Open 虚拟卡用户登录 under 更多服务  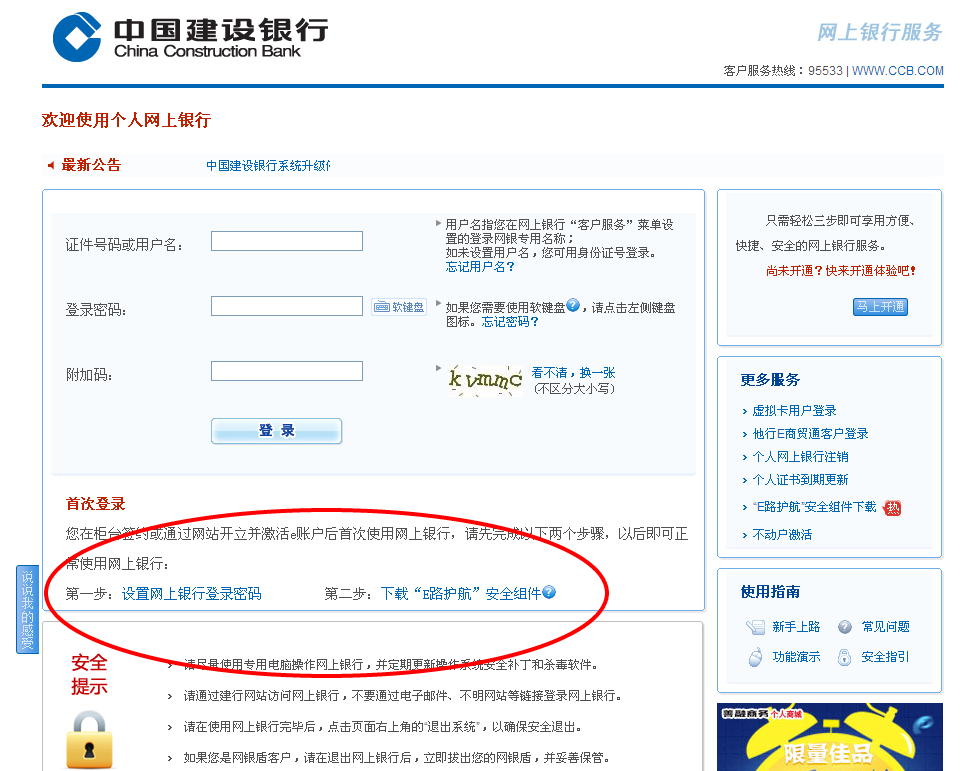pos(795,411)
